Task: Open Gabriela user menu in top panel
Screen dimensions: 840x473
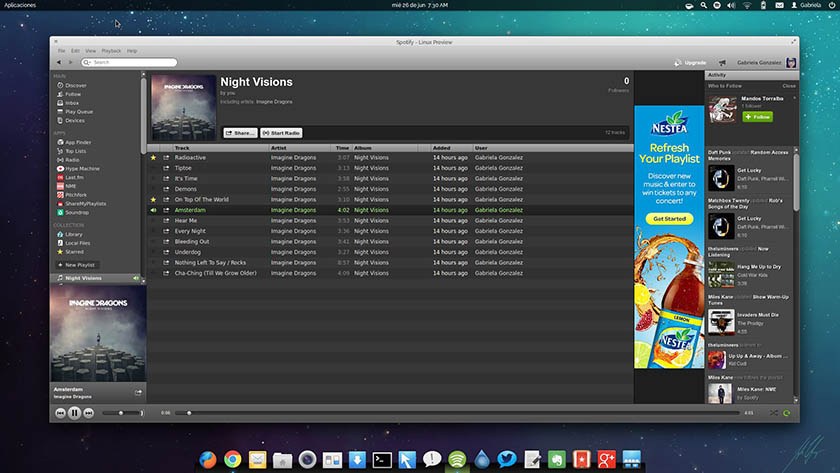Action: (x=806, y=5)
